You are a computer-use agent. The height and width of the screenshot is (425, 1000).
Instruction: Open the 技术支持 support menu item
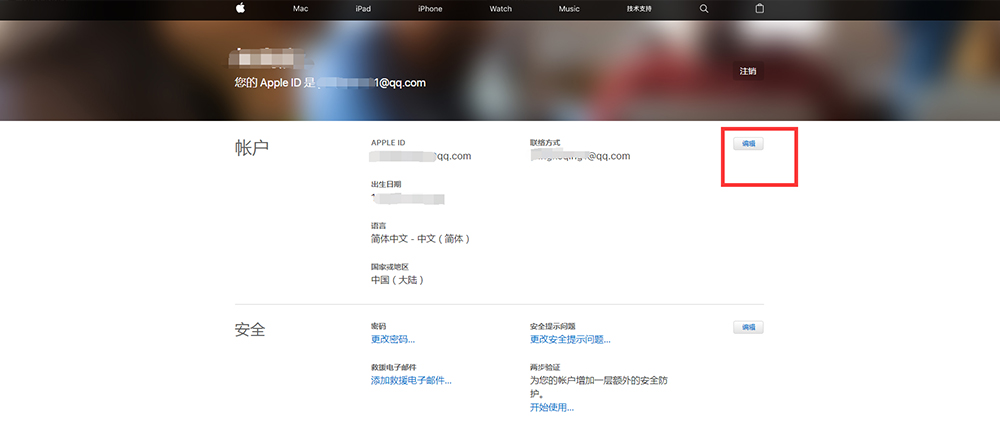[x=638, y=8]
